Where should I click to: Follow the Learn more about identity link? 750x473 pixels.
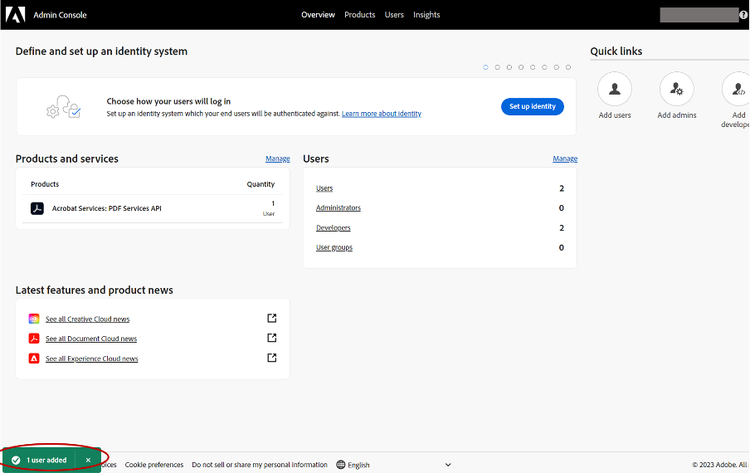tap(381, 114)
